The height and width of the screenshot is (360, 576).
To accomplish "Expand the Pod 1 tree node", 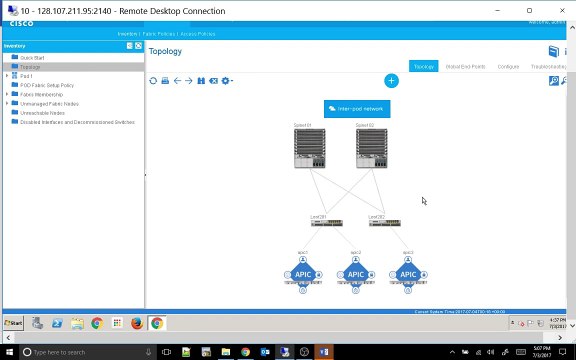I will [7, 76].
